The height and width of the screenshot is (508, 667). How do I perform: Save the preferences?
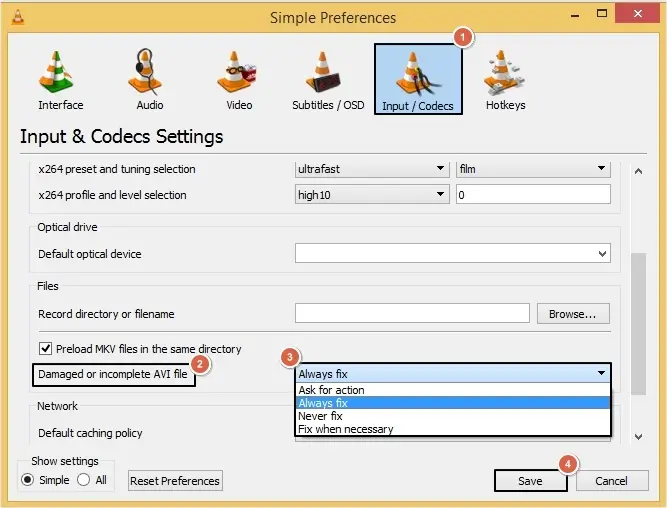[530, 481]
